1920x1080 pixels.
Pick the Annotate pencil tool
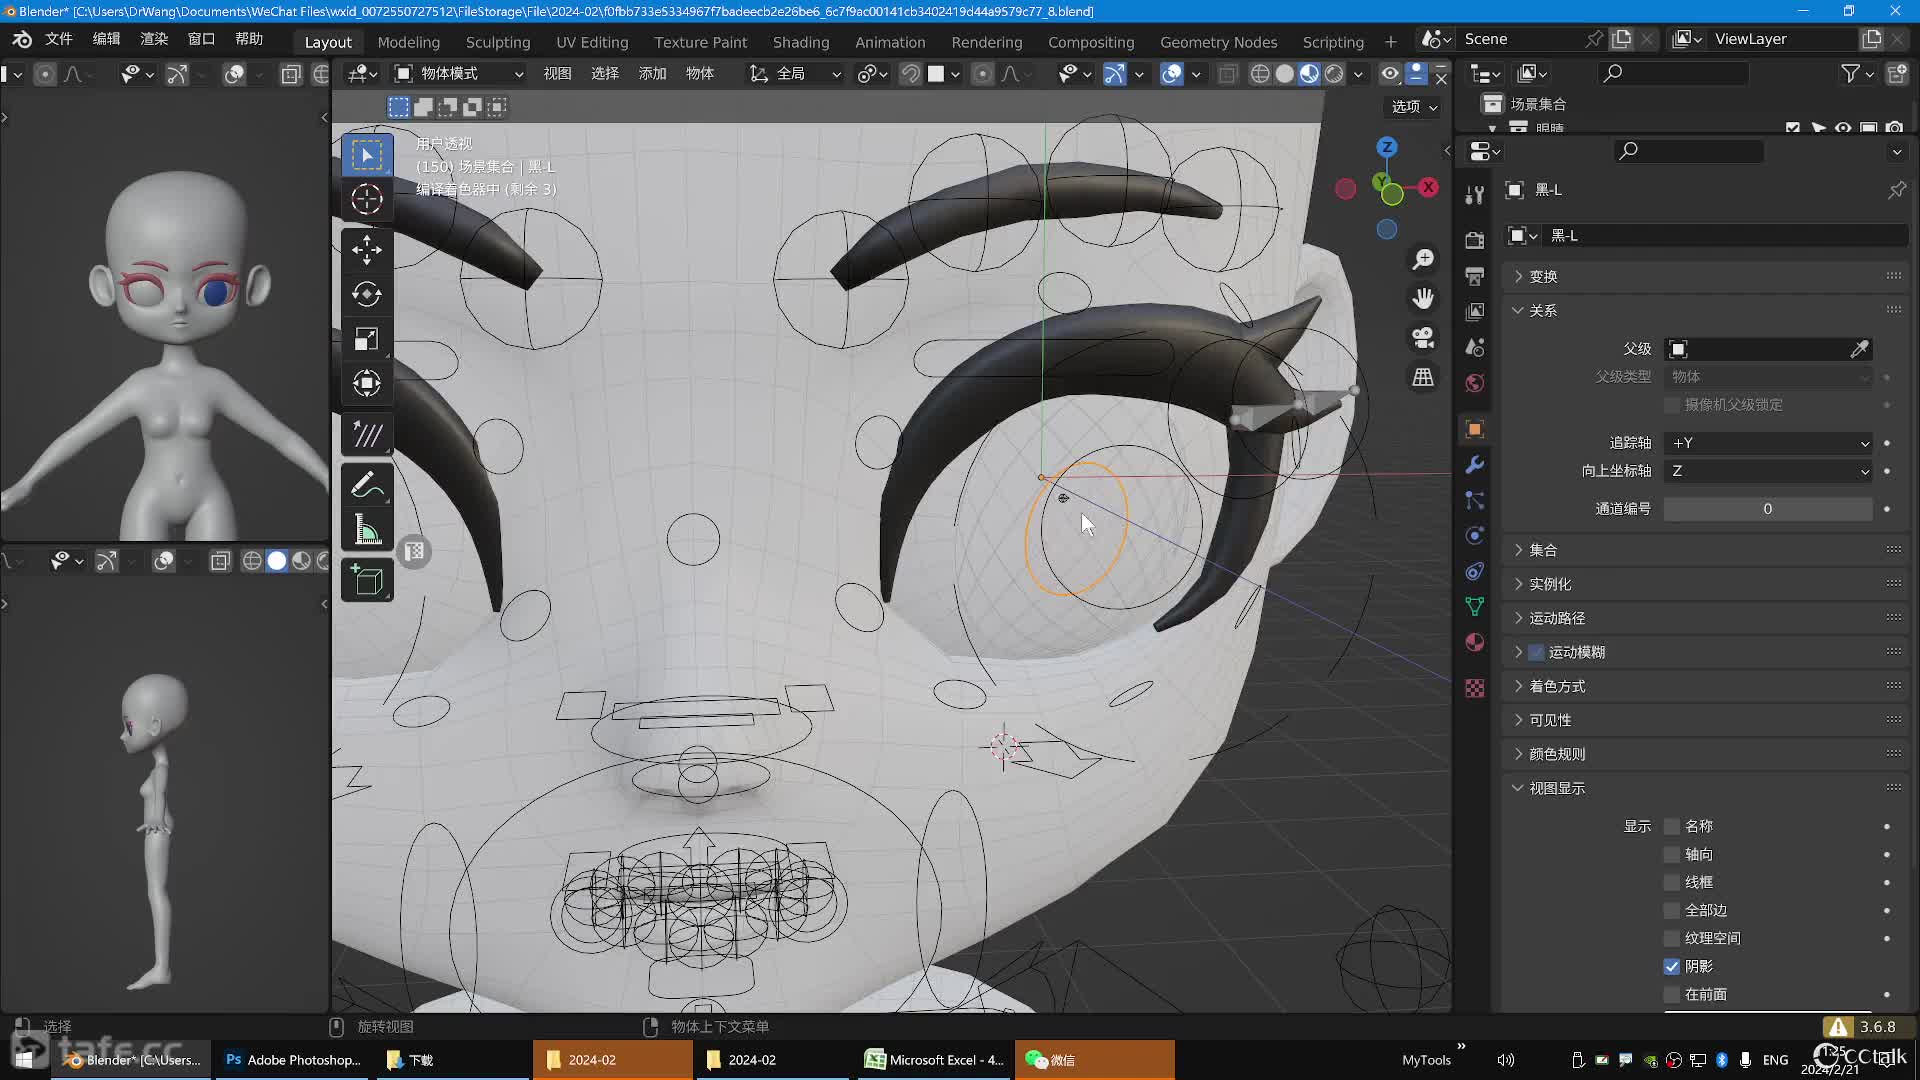pyautogui.click(x=367, y=485)
